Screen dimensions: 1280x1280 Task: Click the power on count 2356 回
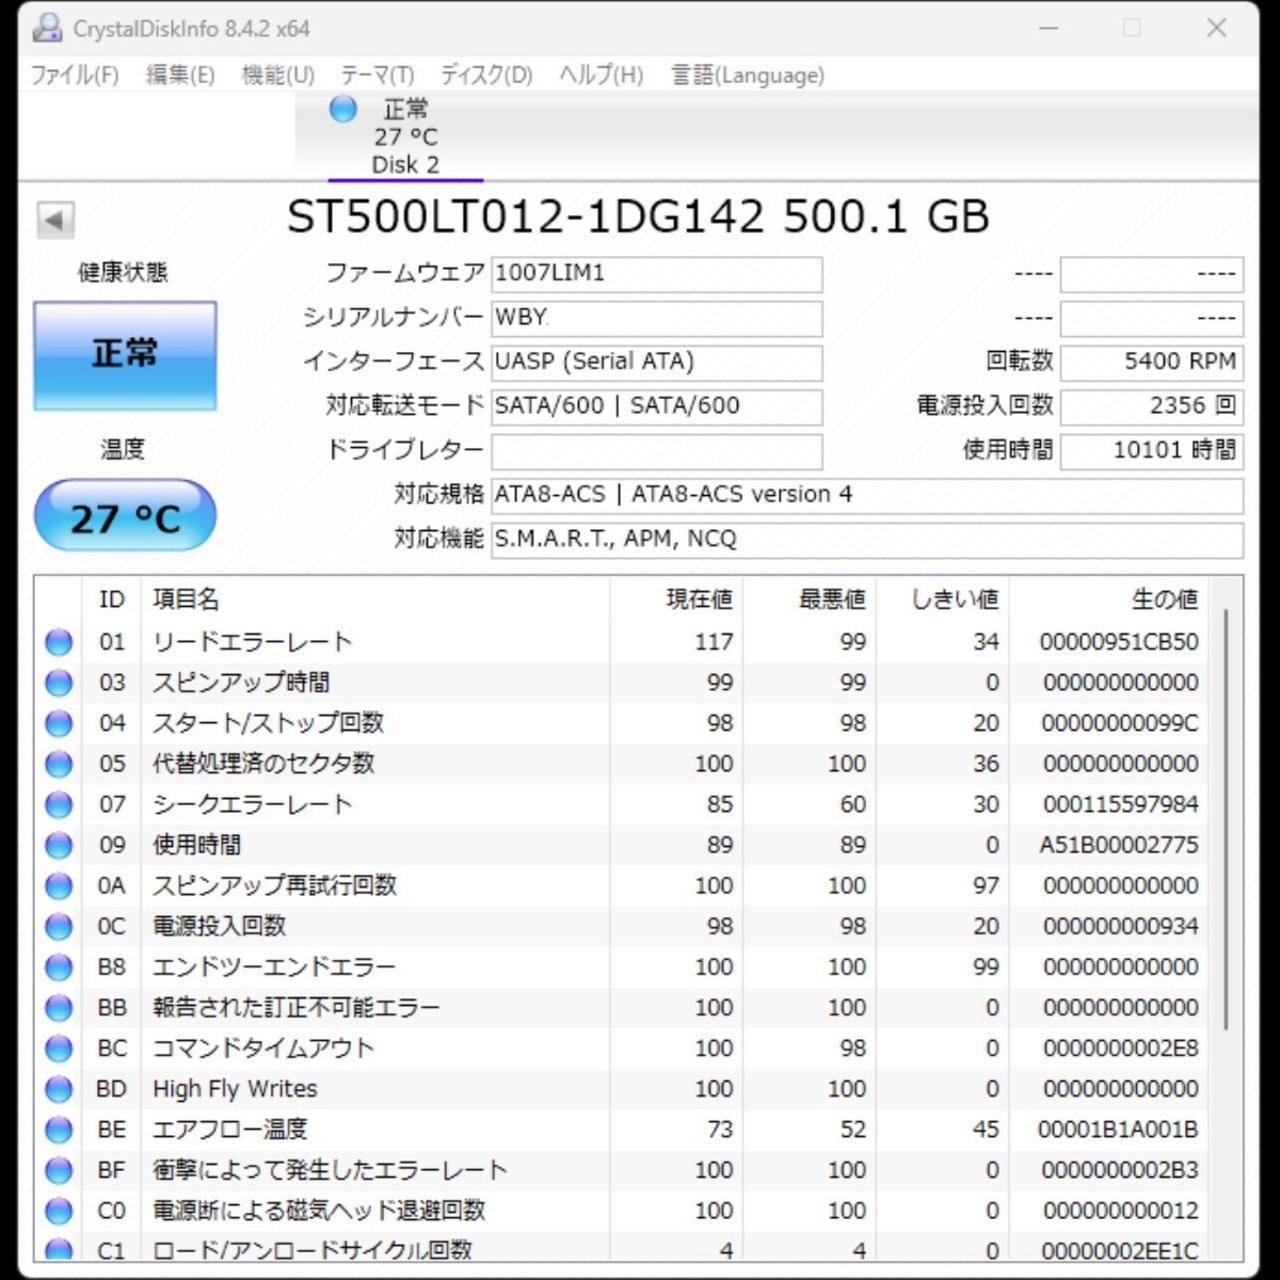[1152, 406]
